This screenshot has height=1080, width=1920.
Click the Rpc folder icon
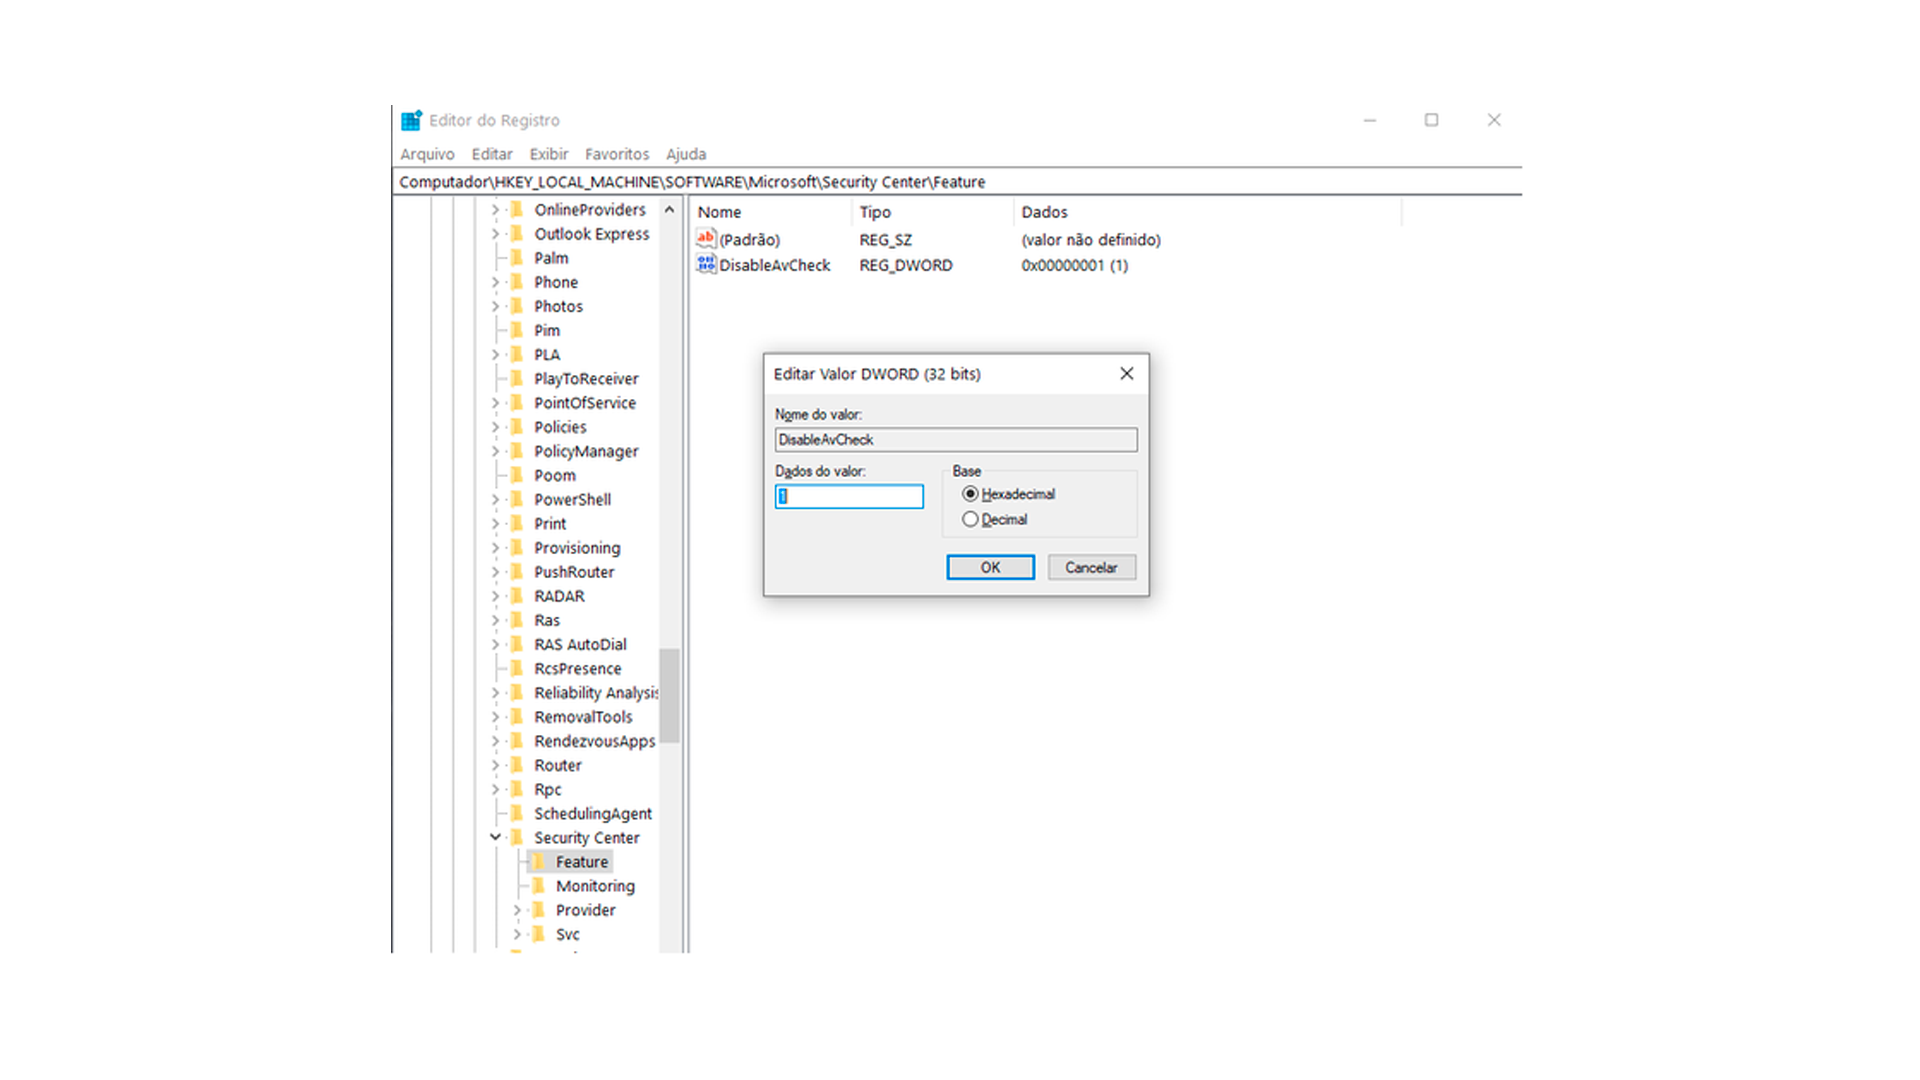(x=517, y=789)
